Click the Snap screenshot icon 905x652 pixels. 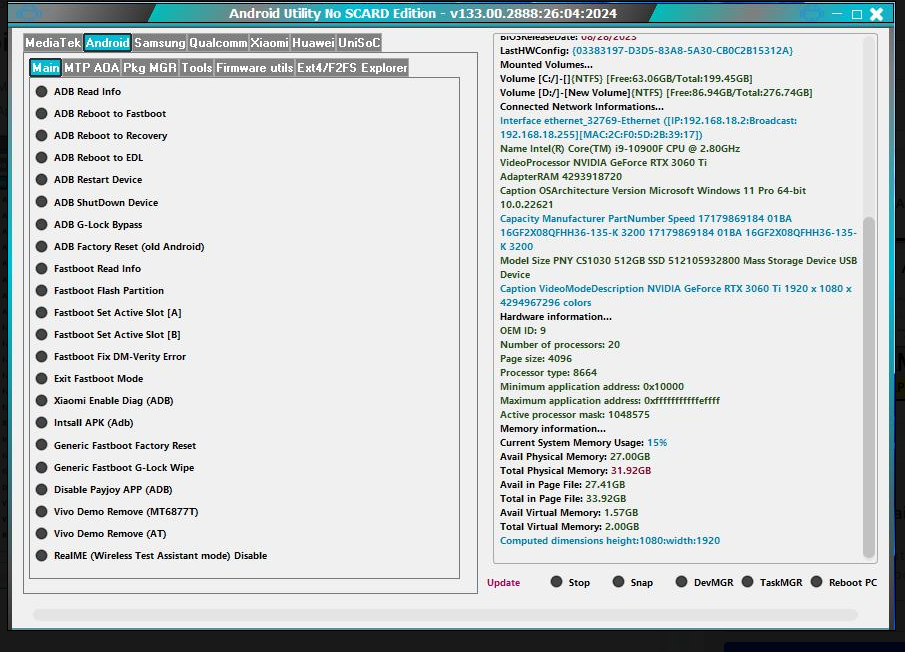(x=619, y=582)
